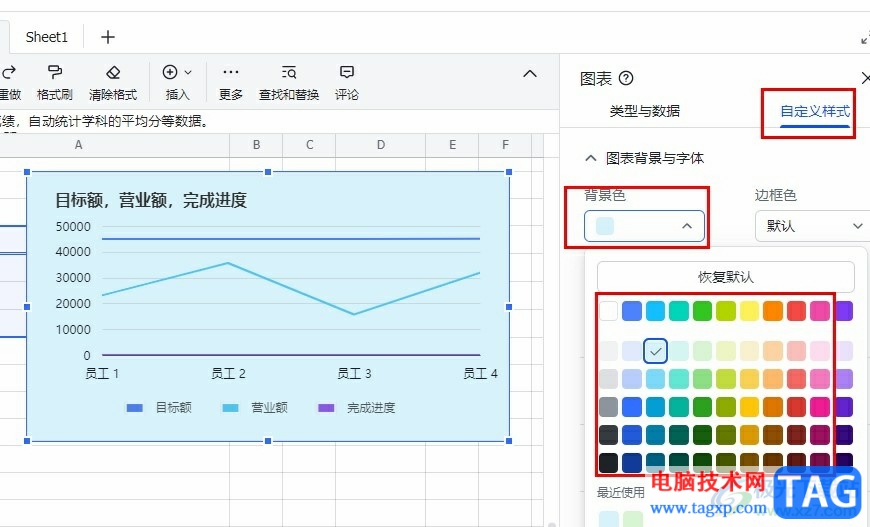870x527 pixels.
Task: Pick the teal green swatch in top row
Action: coord(679,311)
